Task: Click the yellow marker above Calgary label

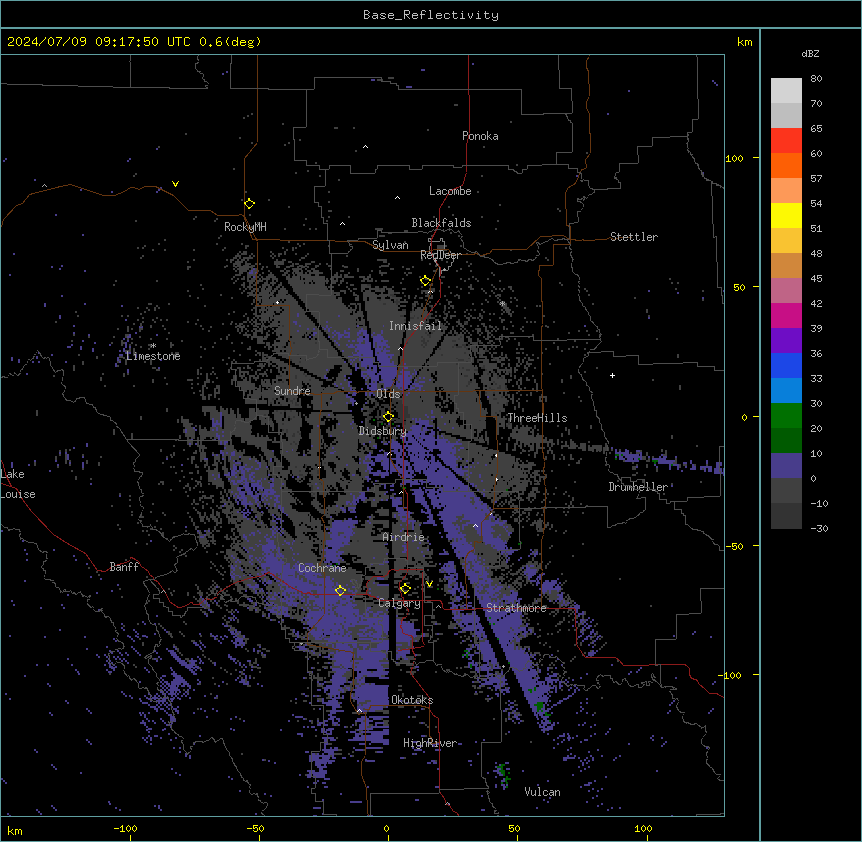Action: tap(405, 589)
